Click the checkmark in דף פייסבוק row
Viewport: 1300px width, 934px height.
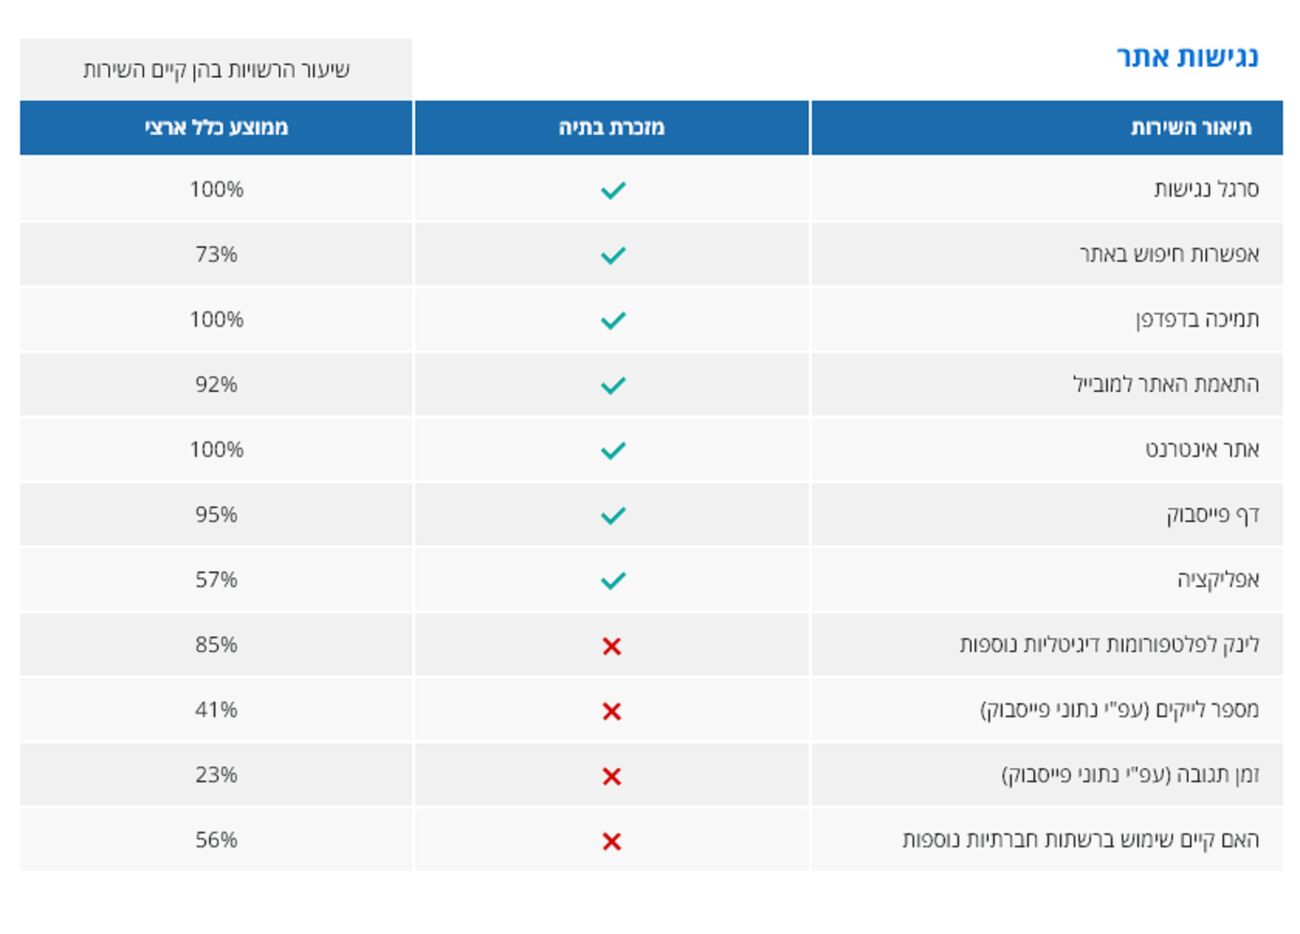tap(613, 515)
